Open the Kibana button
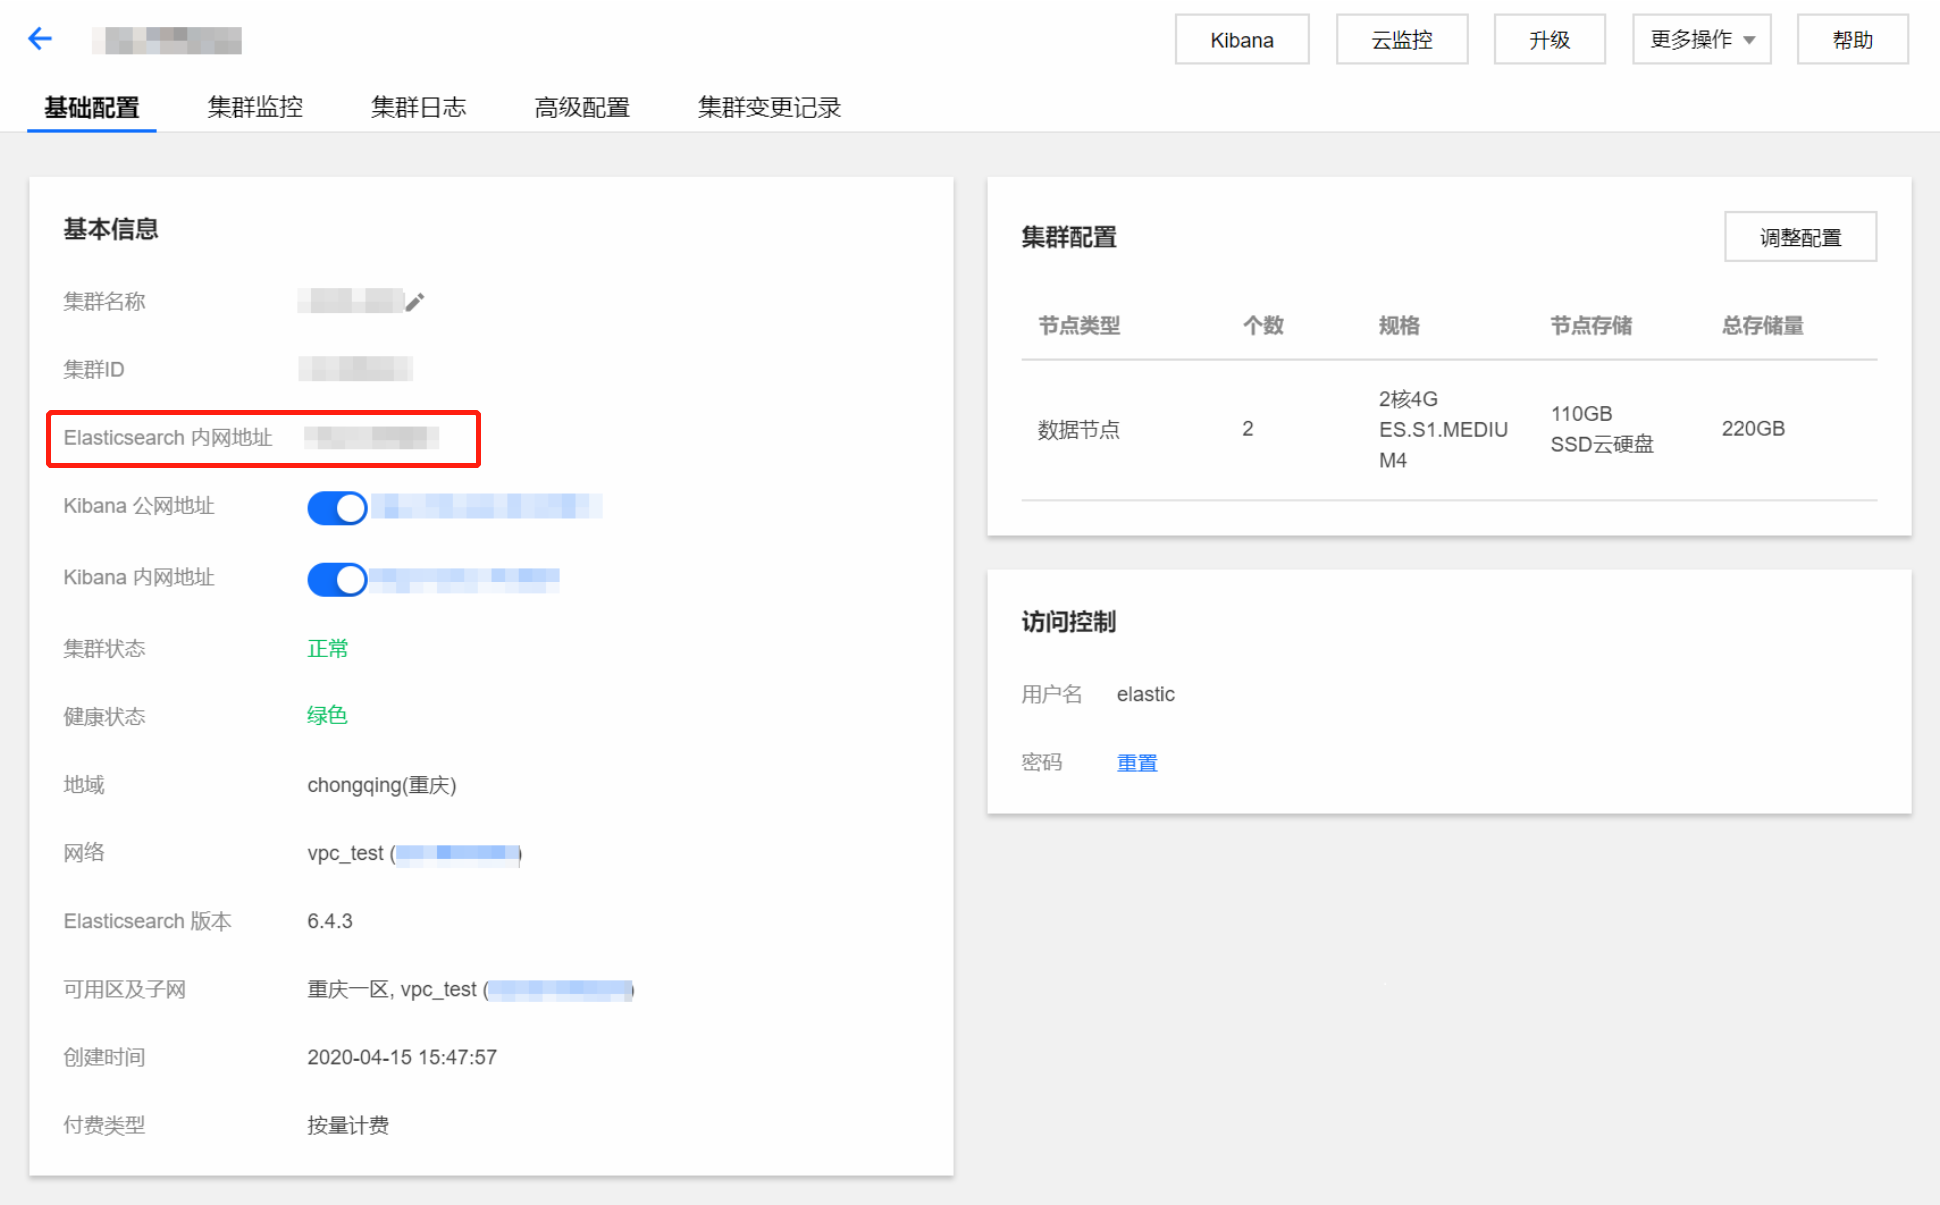The width and height of the screenshot is (1940, 1205). pyautogui.click(x=1242, y=40)
